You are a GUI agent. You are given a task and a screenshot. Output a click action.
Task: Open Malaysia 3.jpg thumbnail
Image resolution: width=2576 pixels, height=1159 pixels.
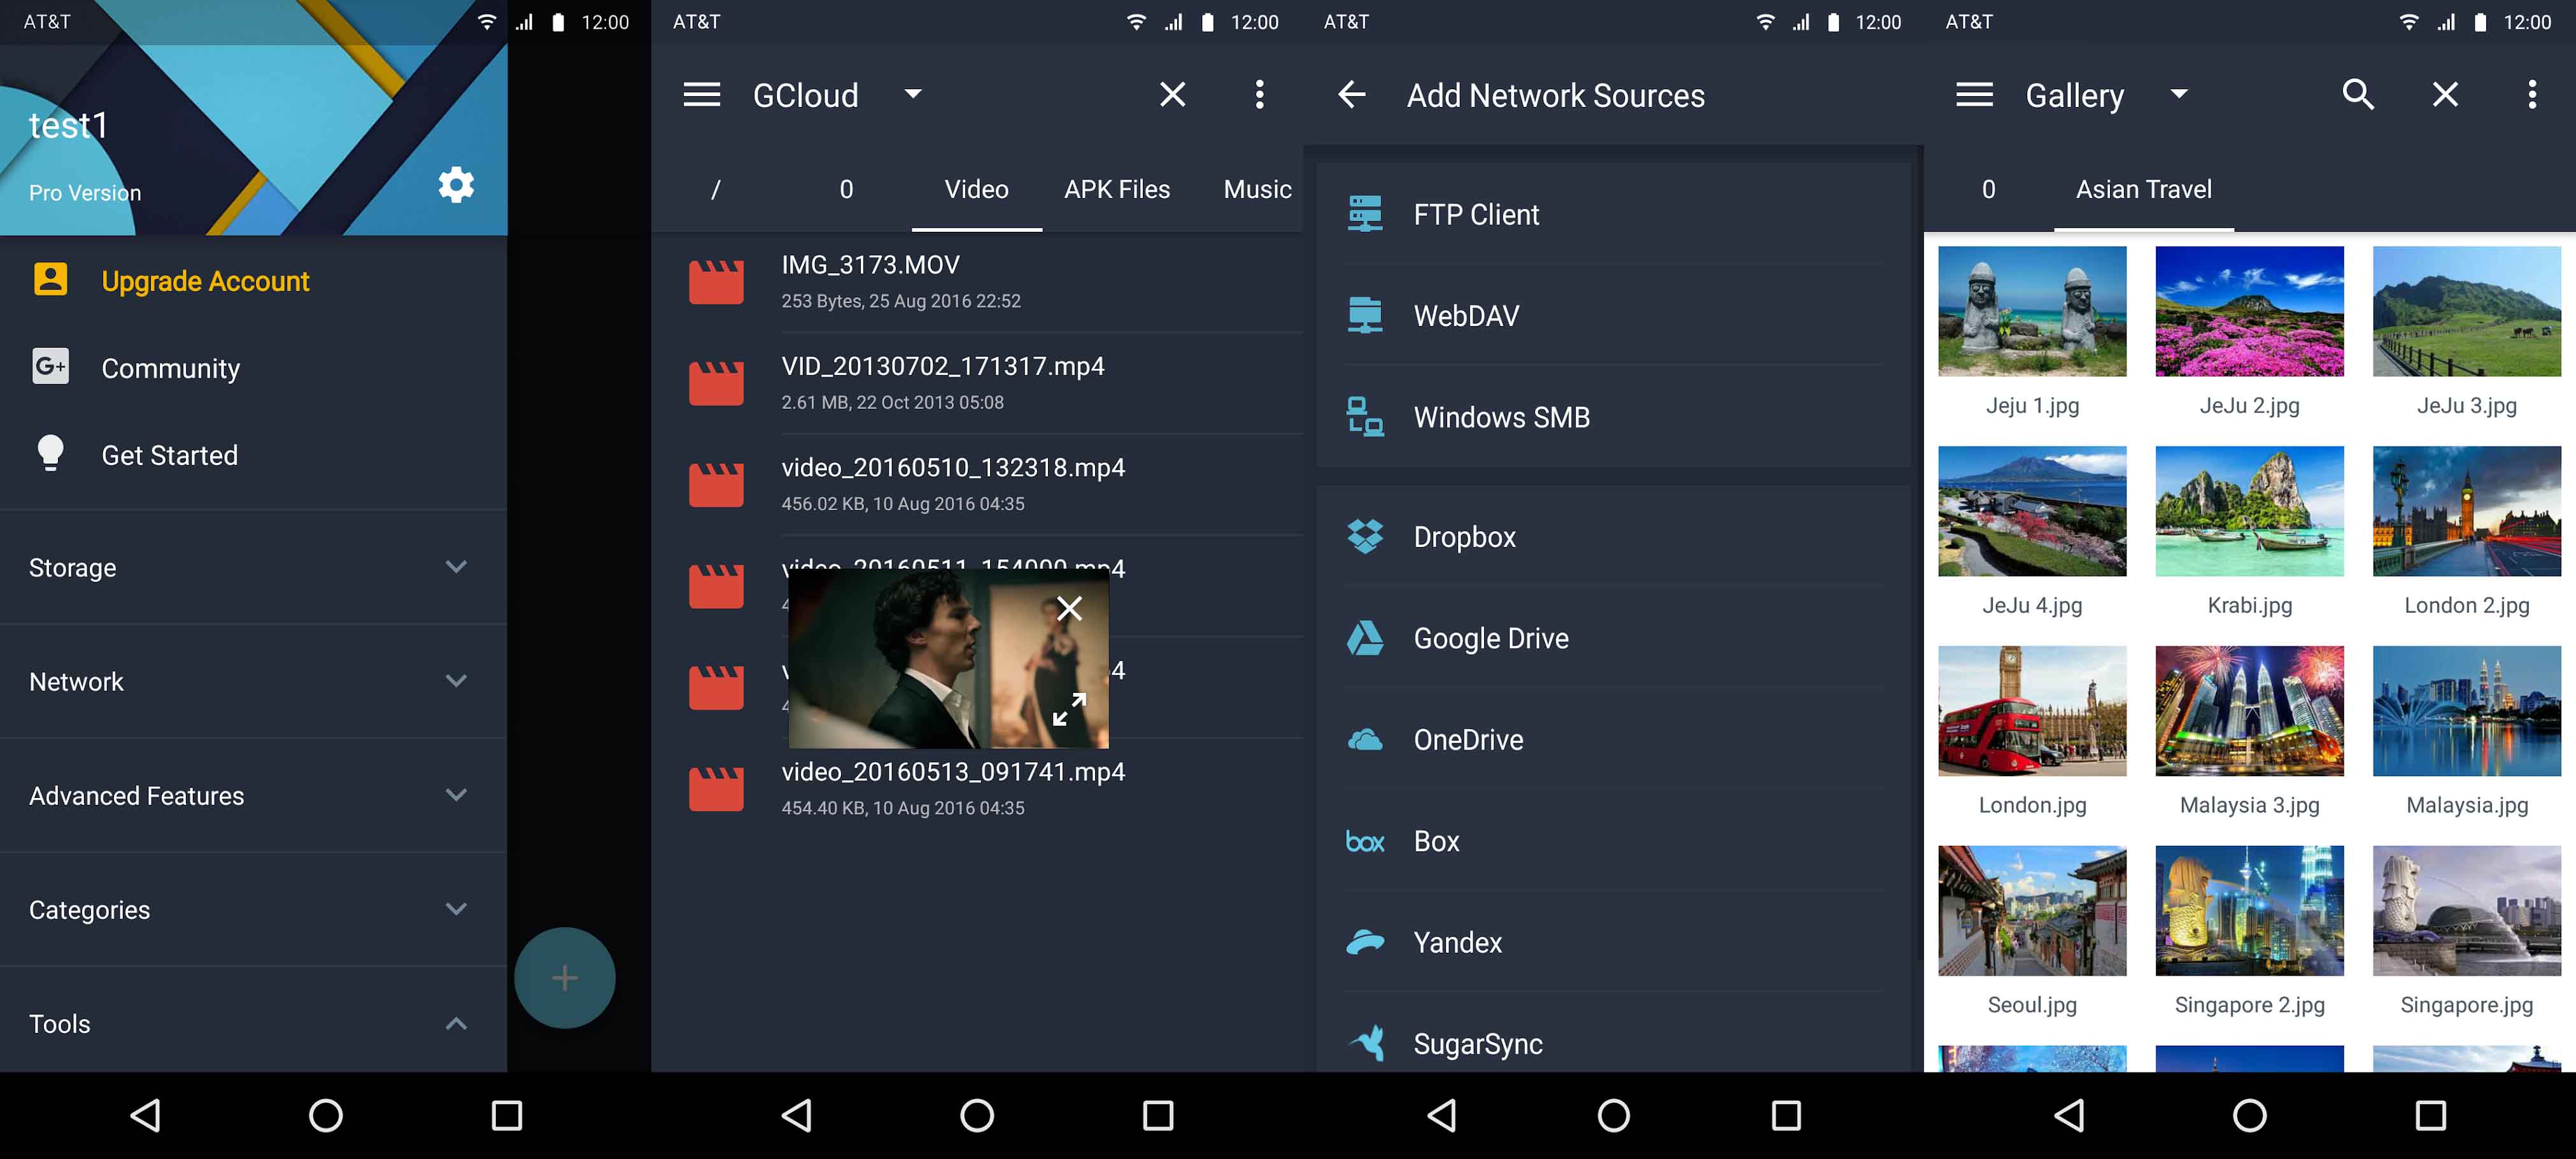2249,711
